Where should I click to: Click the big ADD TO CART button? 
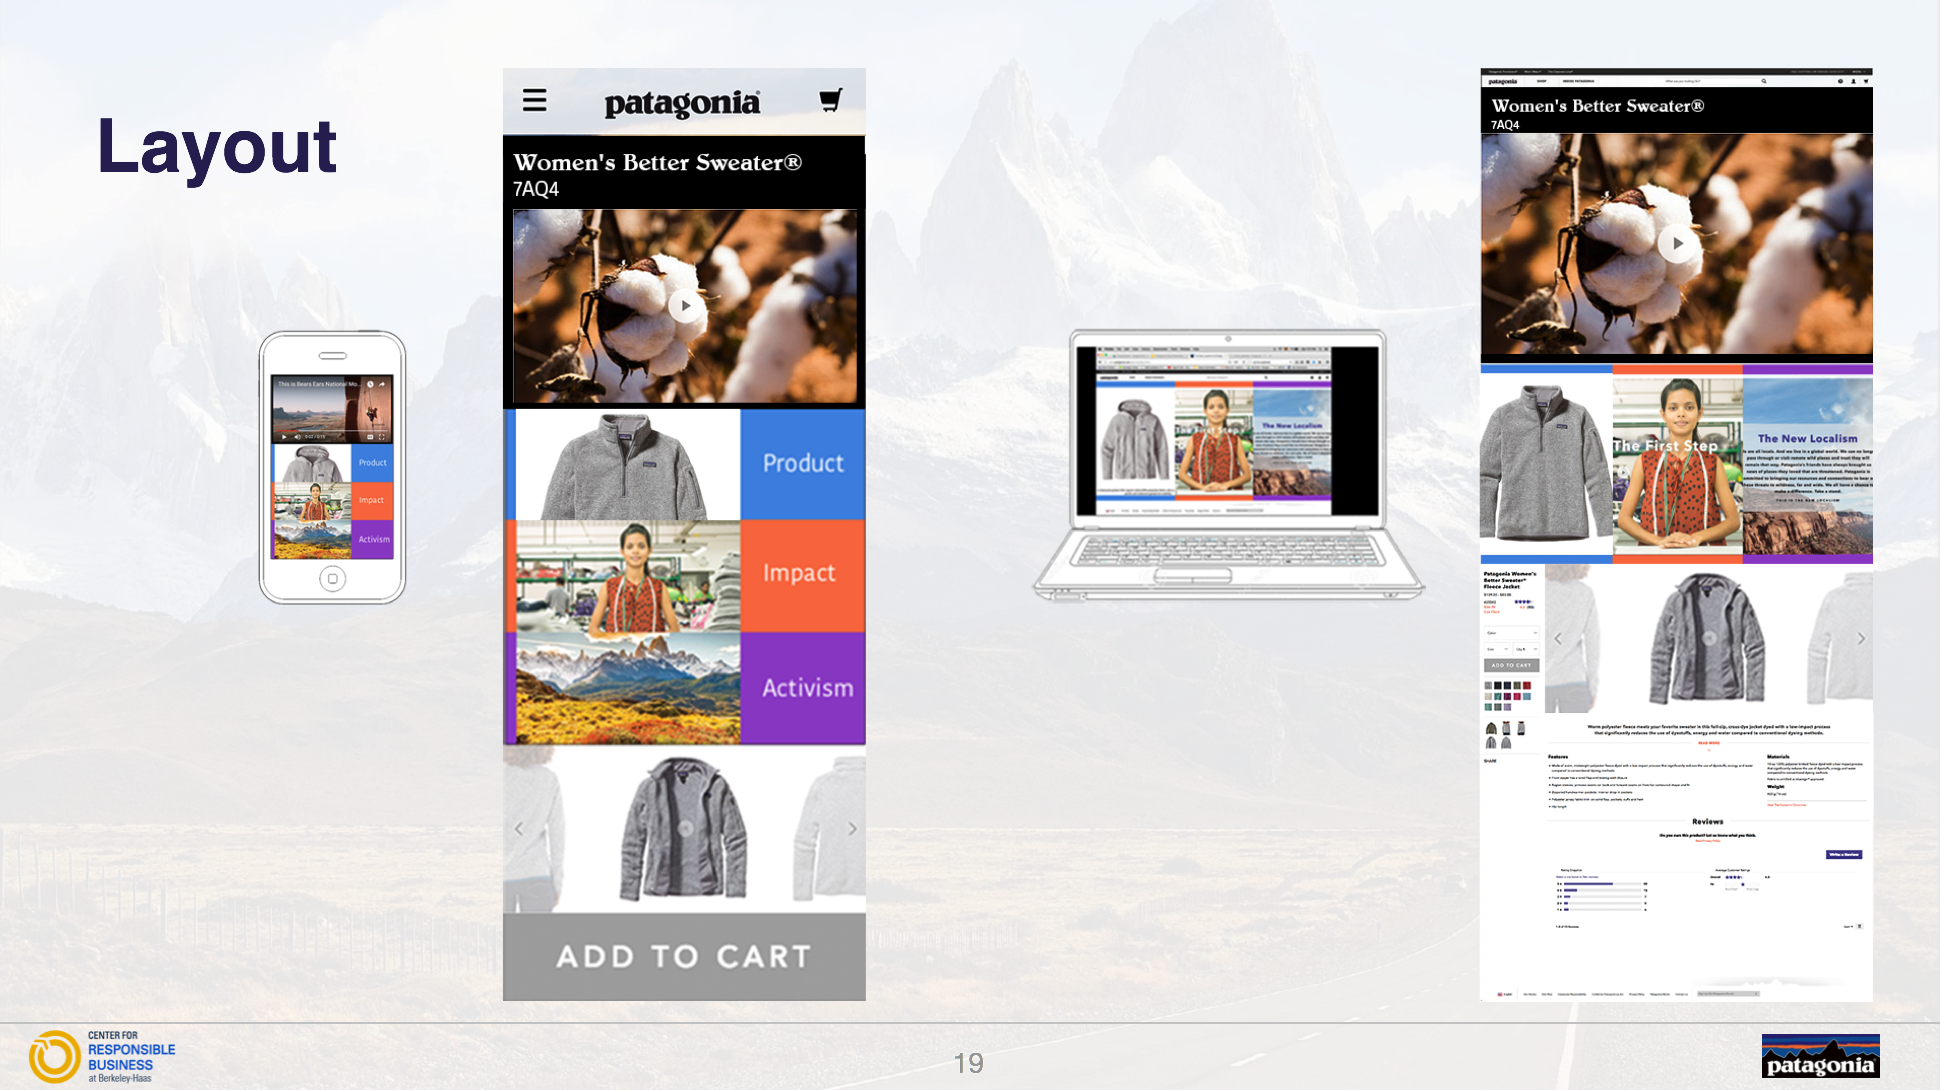click(684, 956)
